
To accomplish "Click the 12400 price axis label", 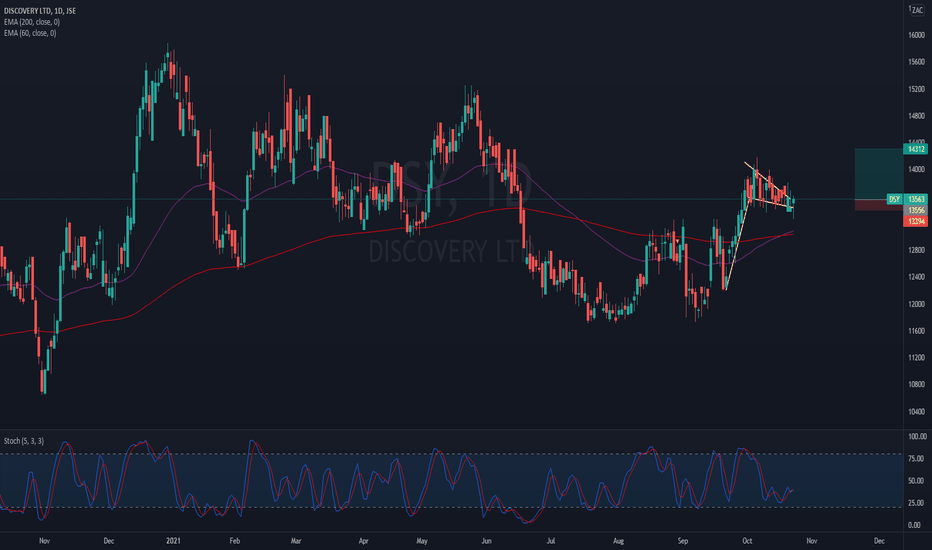I will (917, 277).
